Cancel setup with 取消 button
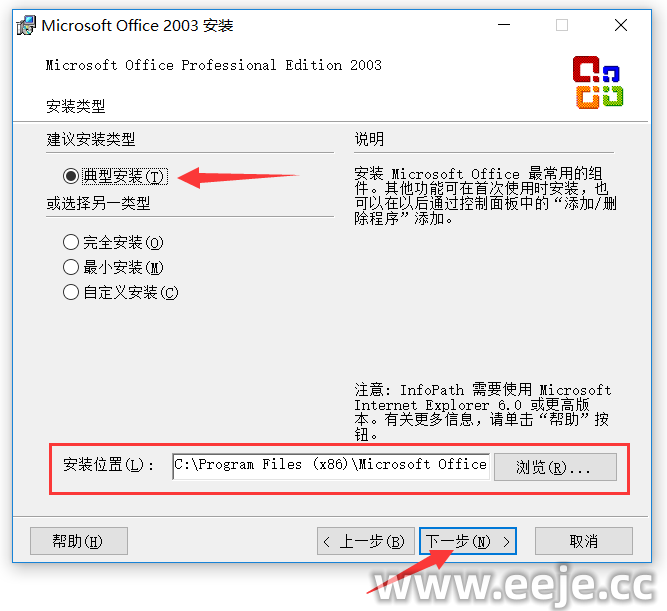Viewport: 667px width, 611px height. [x=584, y=541]
